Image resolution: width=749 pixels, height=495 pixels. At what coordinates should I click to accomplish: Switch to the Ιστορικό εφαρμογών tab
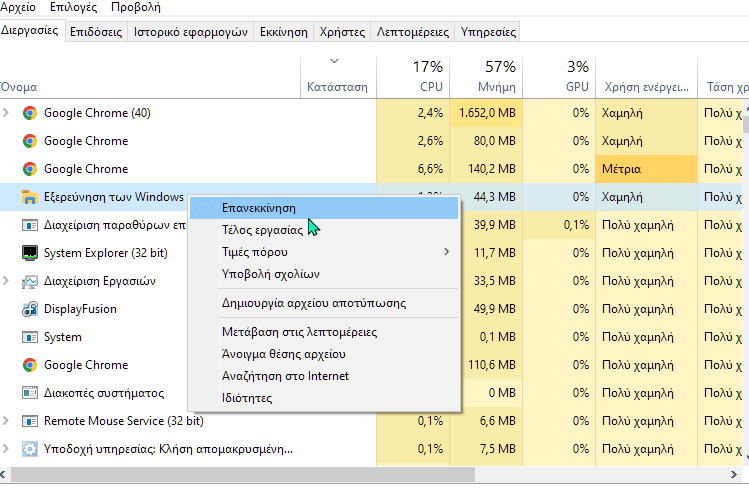tap(191, 32)
